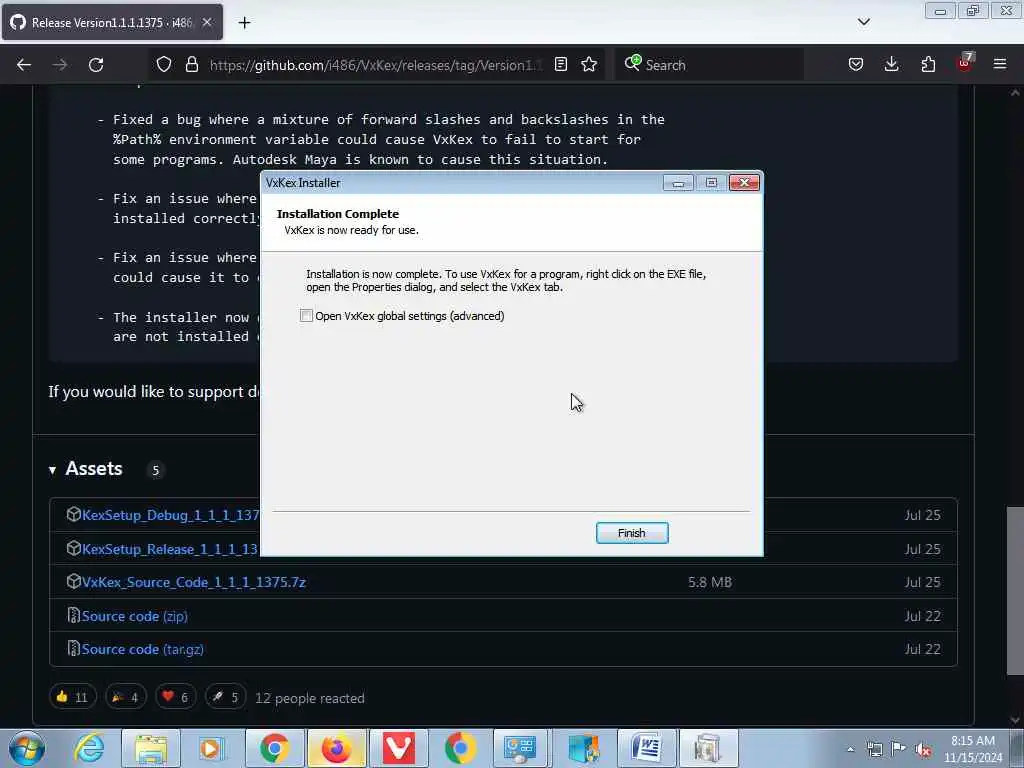View site security padlock info

click(x=191, y=65)
